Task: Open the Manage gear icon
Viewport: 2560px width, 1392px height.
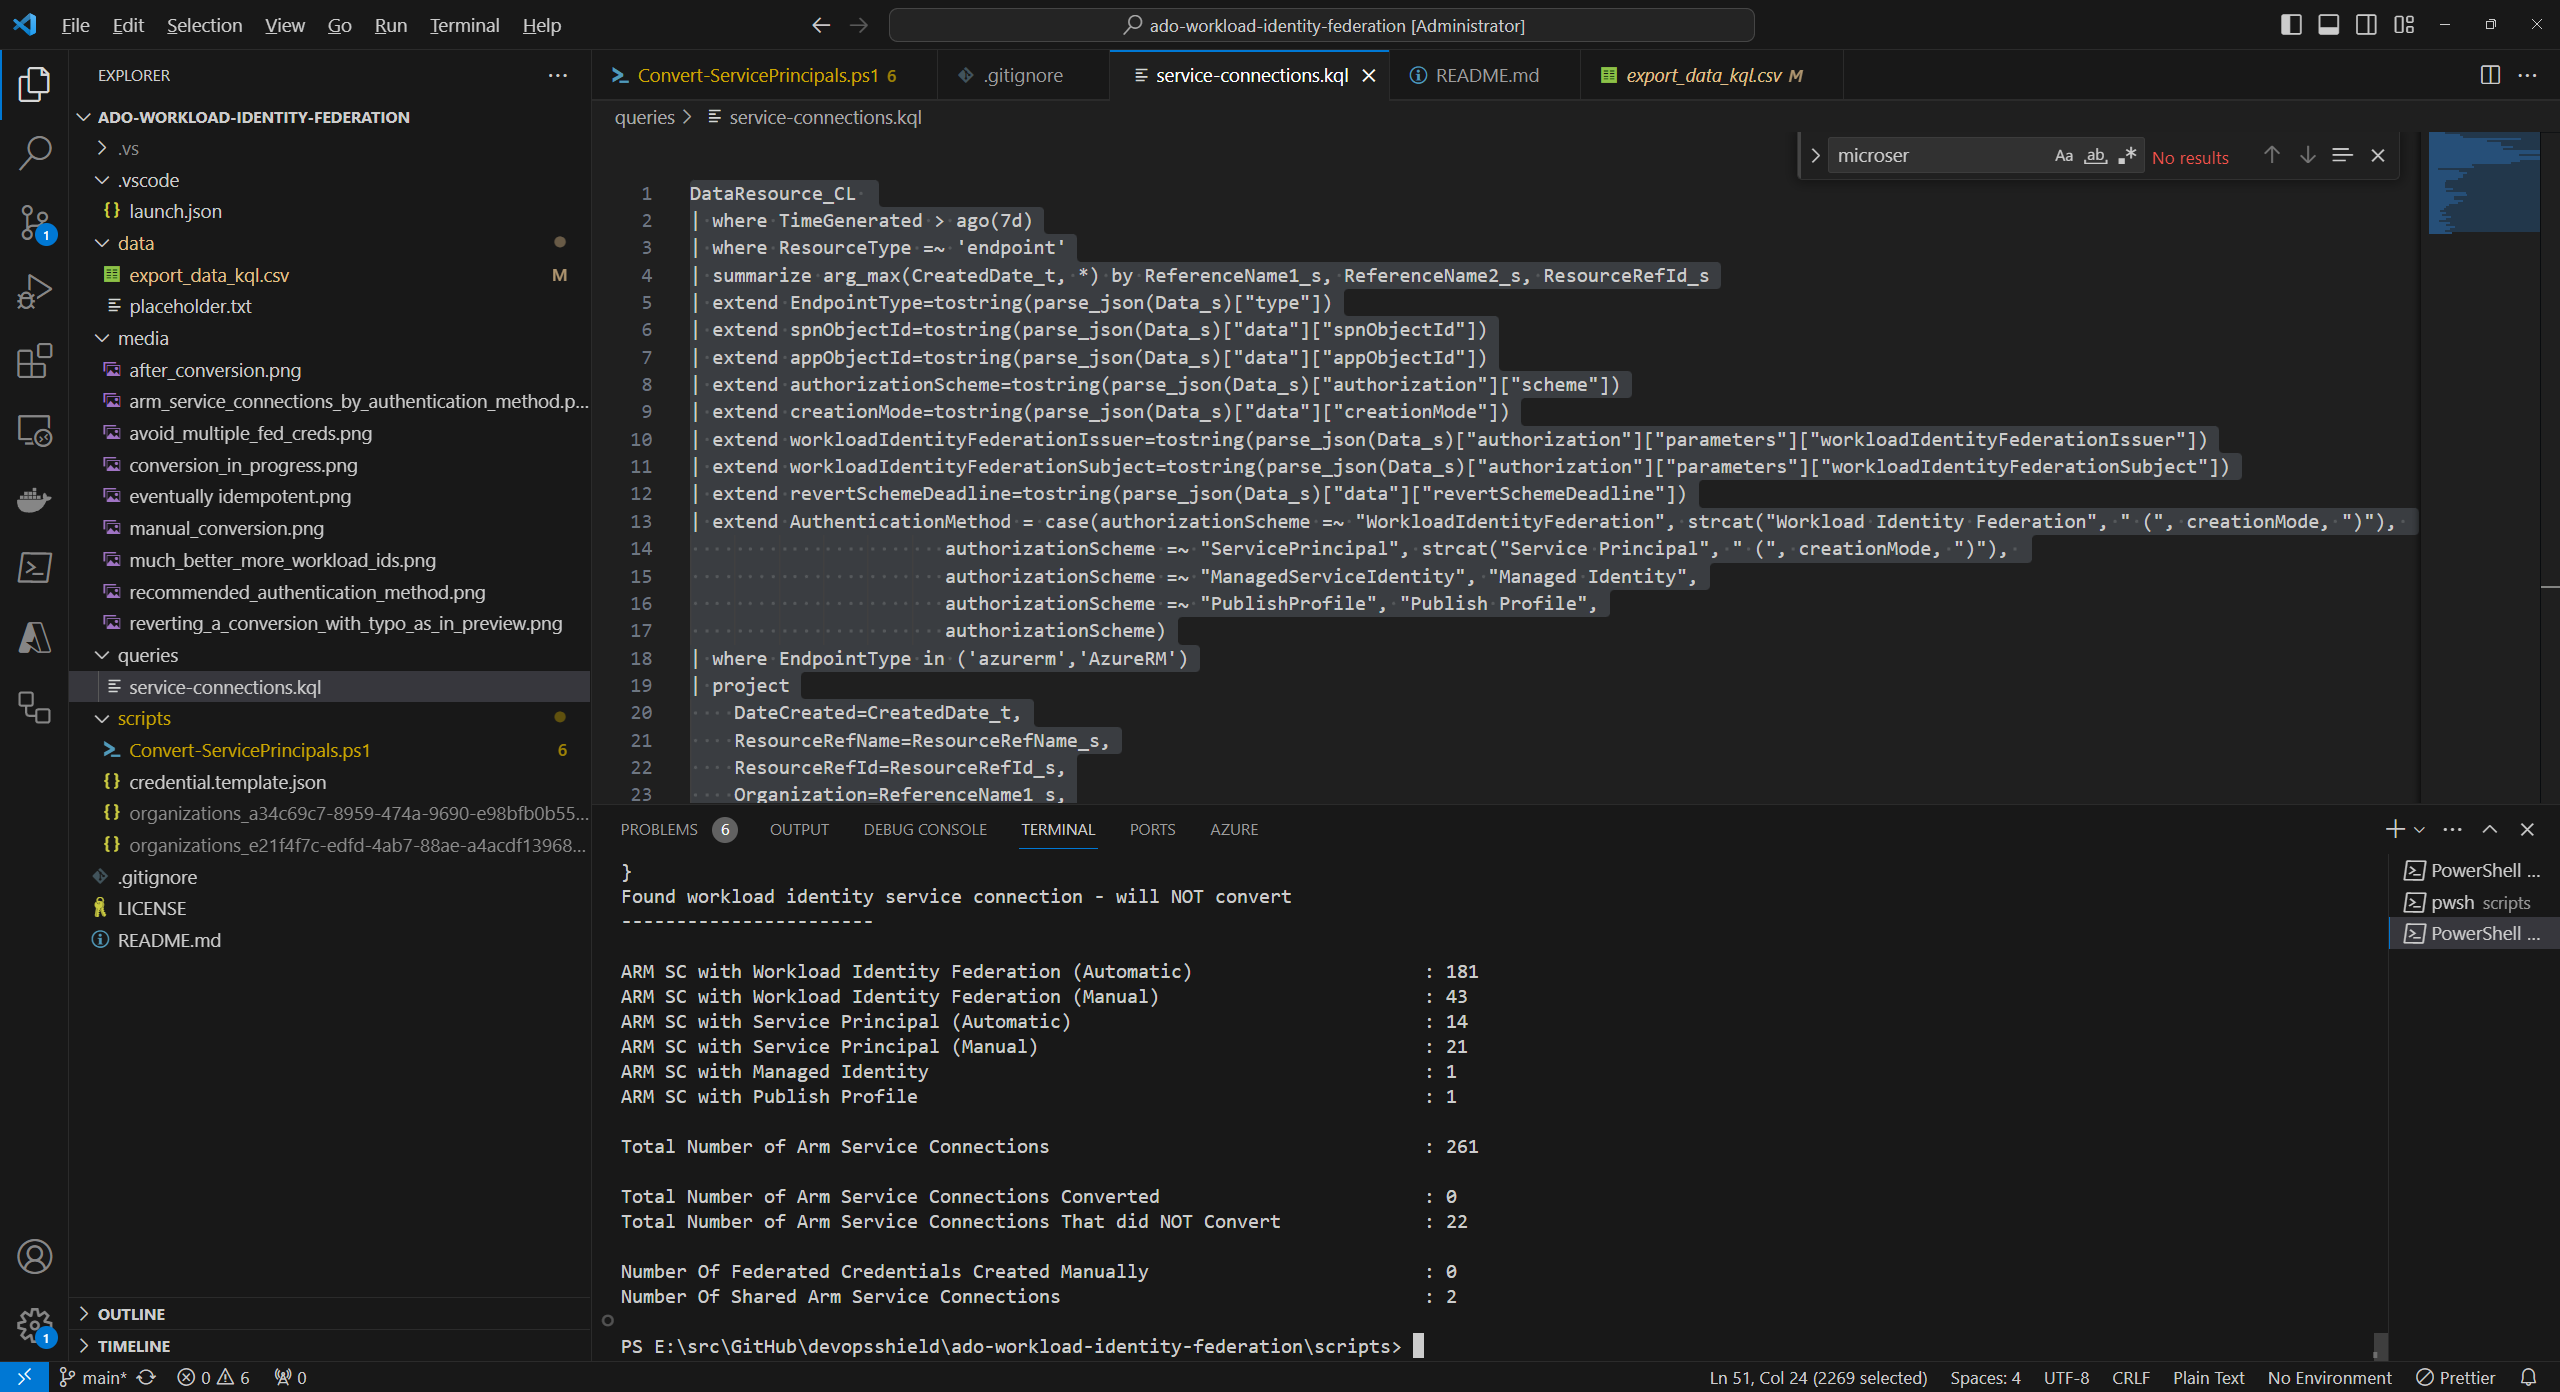Action: point(34,1326)
